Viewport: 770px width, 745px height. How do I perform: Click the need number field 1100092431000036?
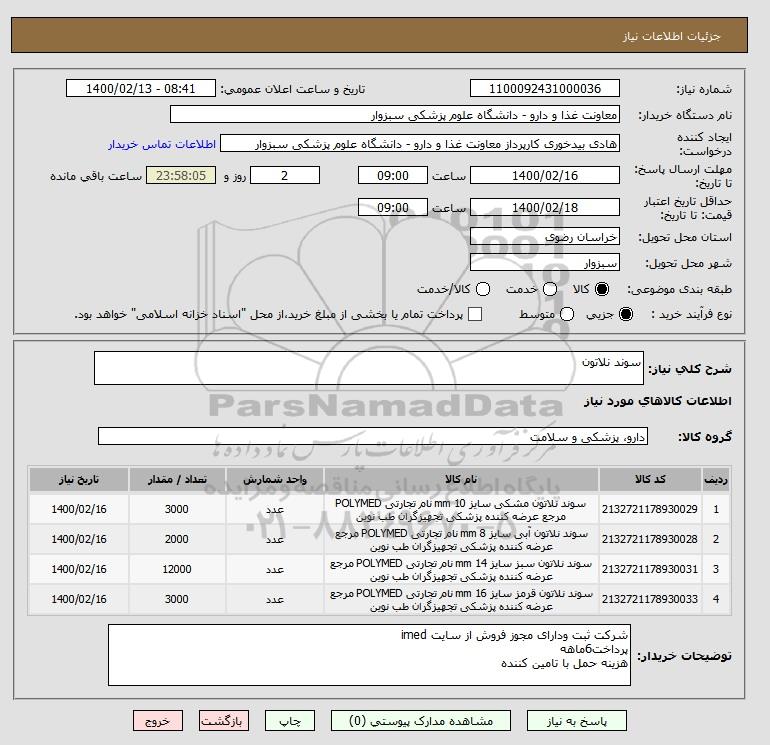[x=545, y=89]
